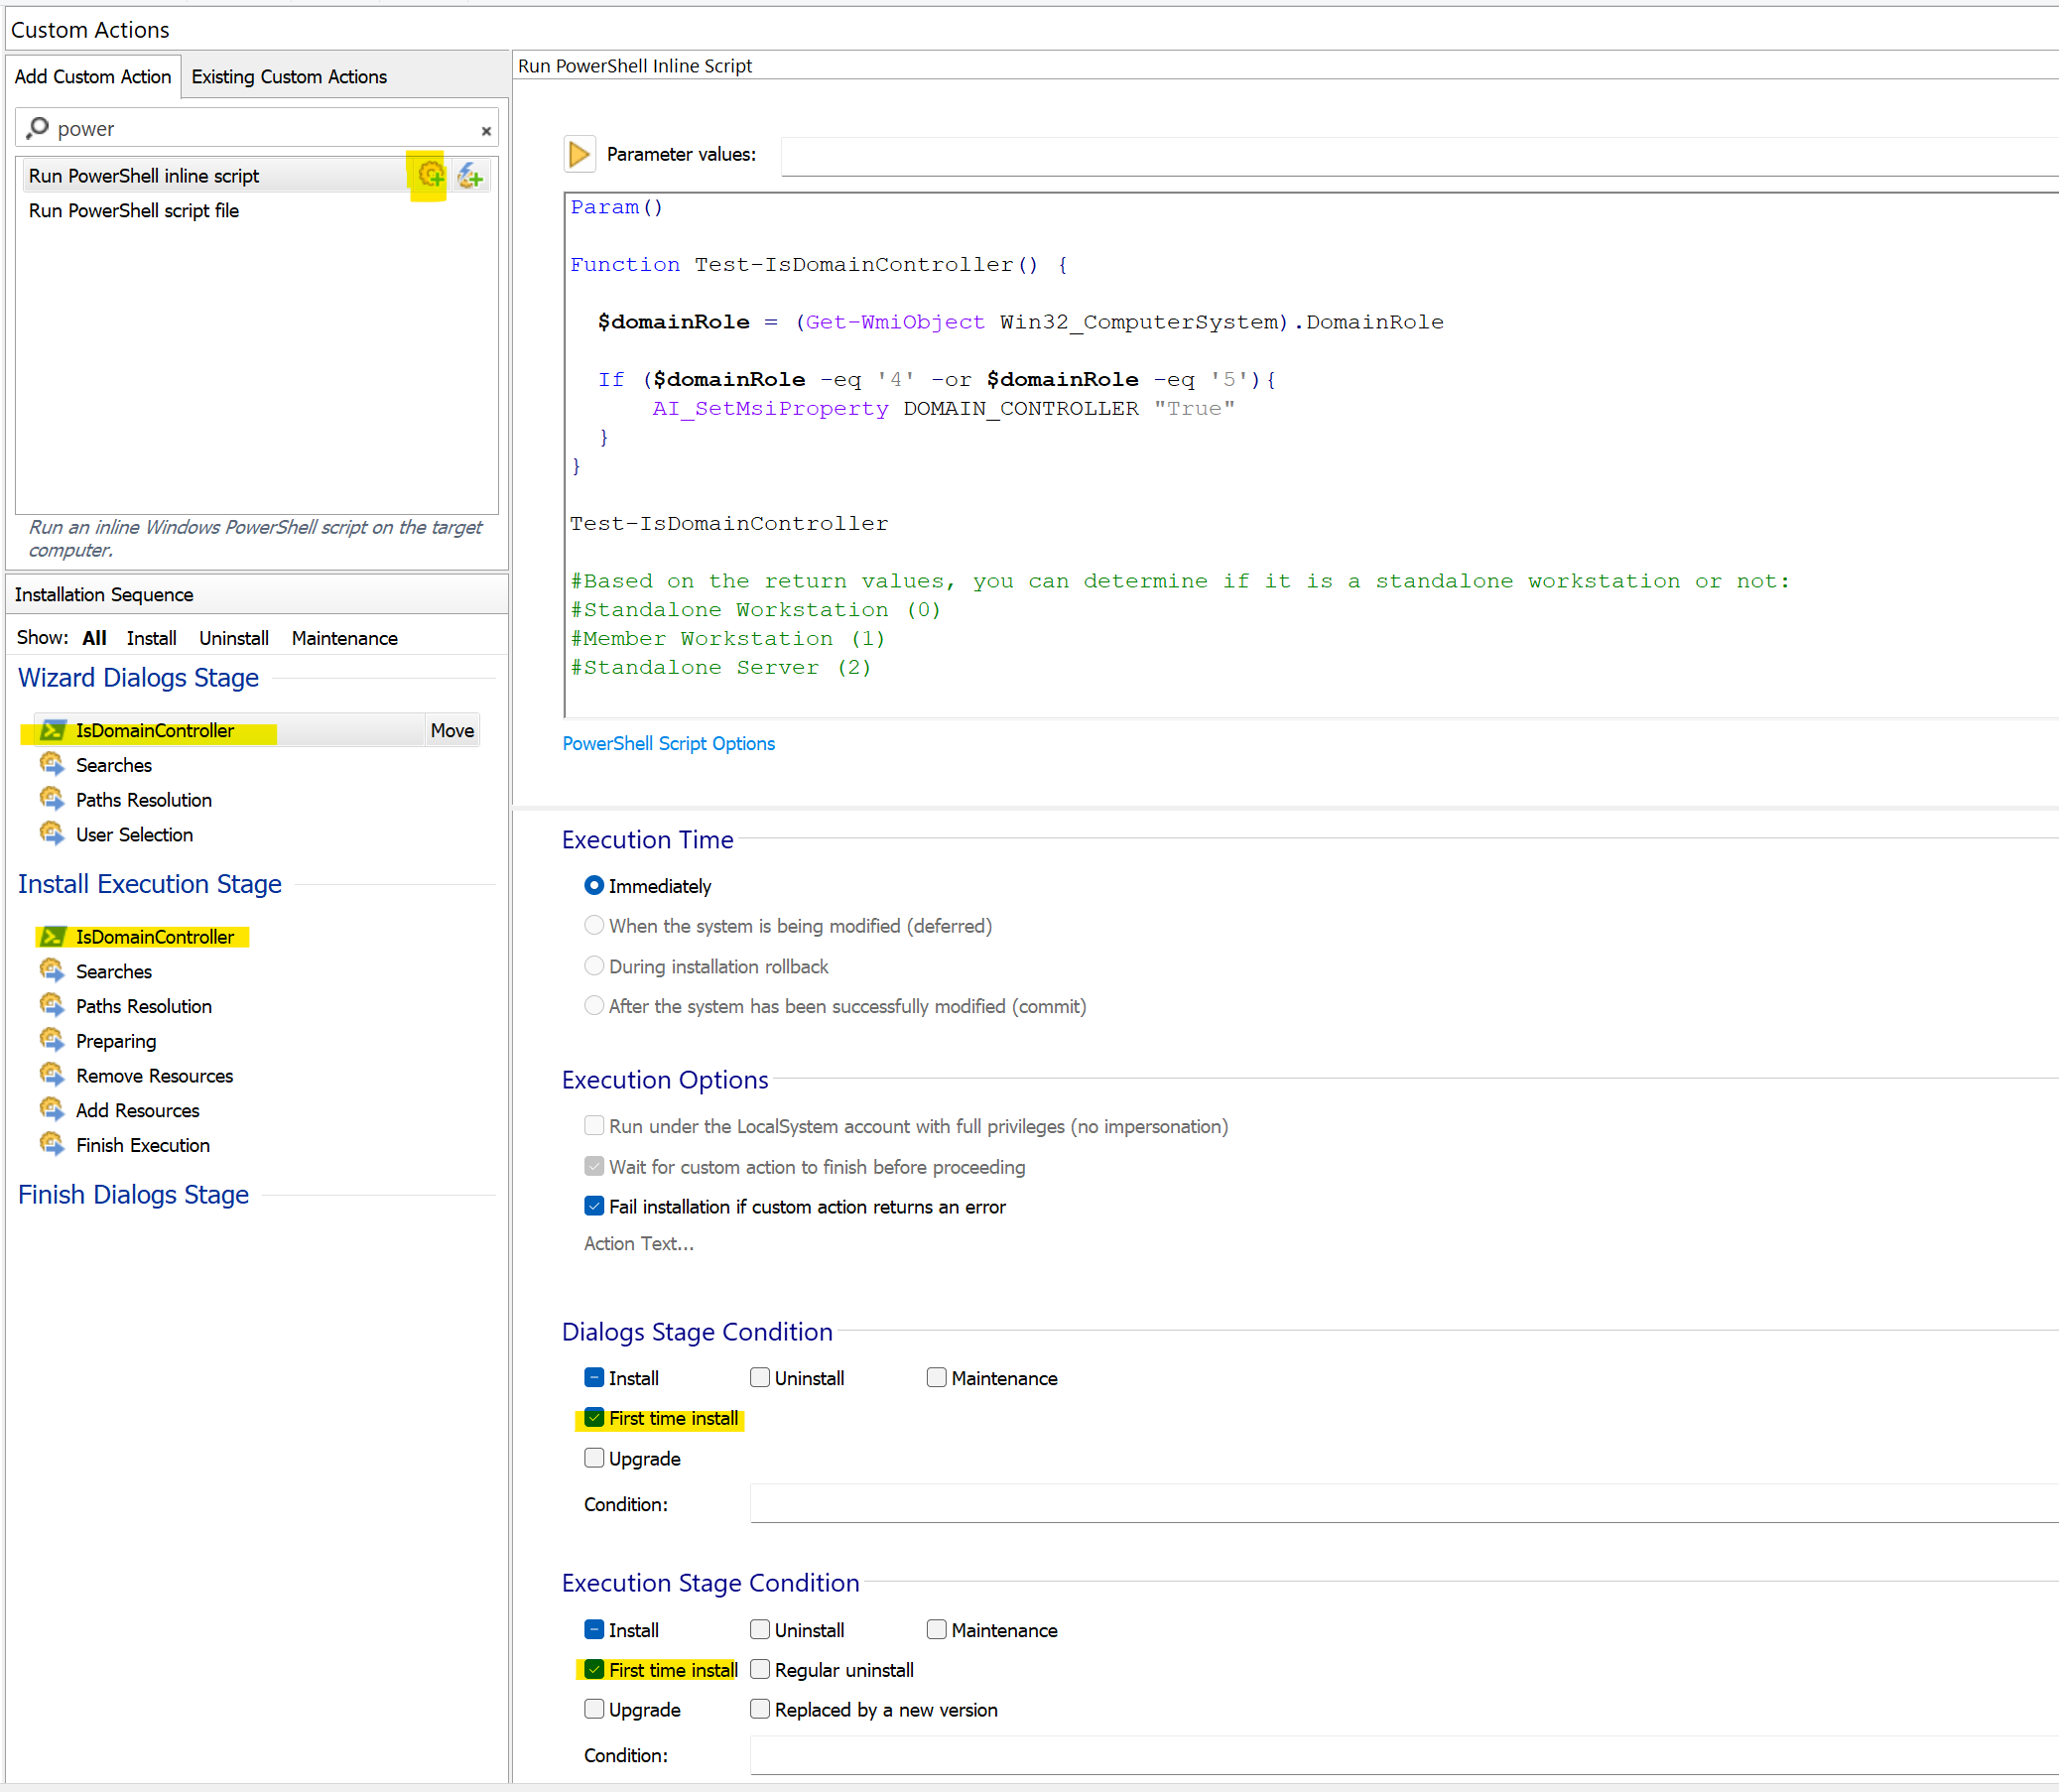This screenshot has height=1792, width=2059.
Task: Select Add Resources action icon
Action: (52, 1110)
